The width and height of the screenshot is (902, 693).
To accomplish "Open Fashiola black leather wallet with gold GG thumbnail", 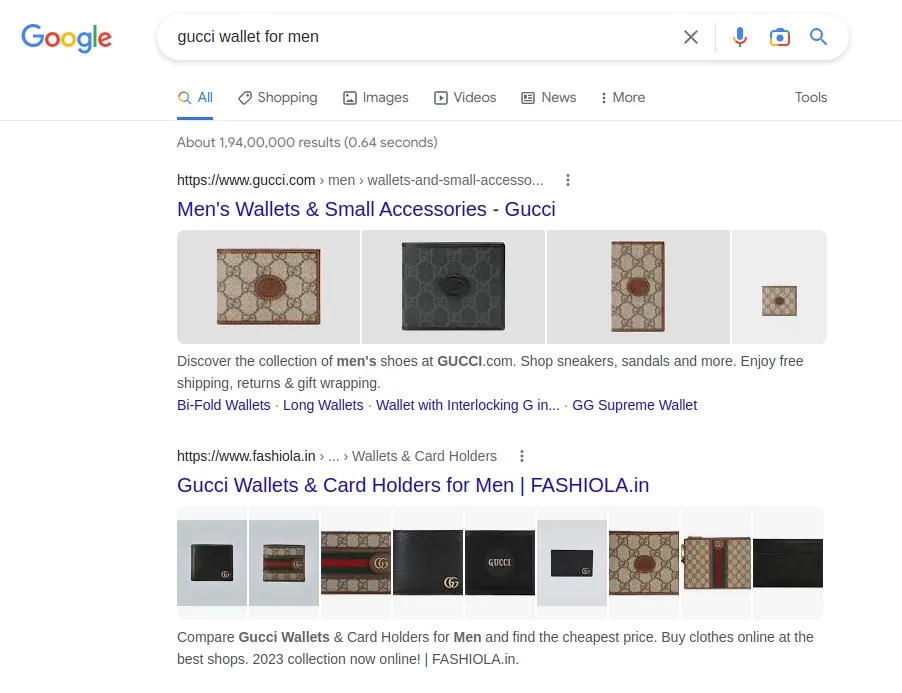I will point(427,563).
